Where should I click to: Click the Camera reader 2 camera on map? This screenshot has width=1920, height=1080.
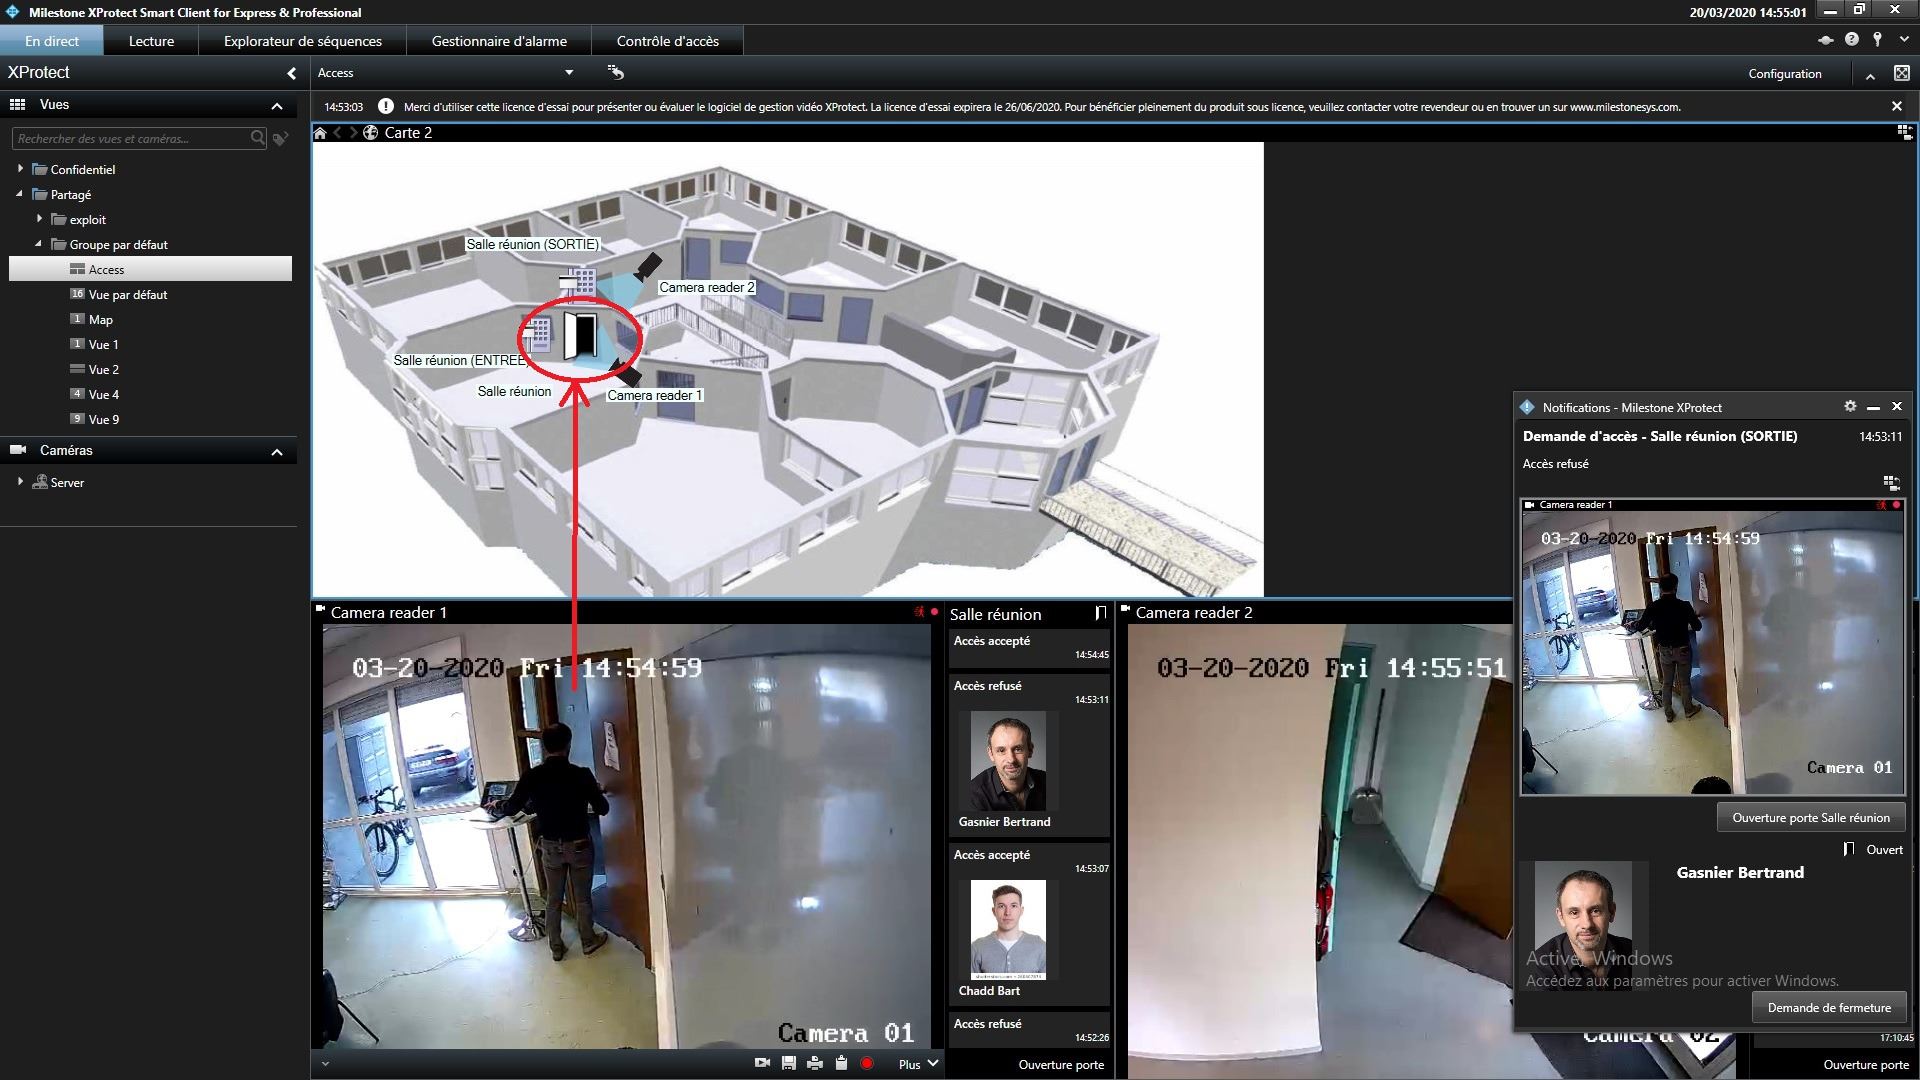[x=647, y=266]
